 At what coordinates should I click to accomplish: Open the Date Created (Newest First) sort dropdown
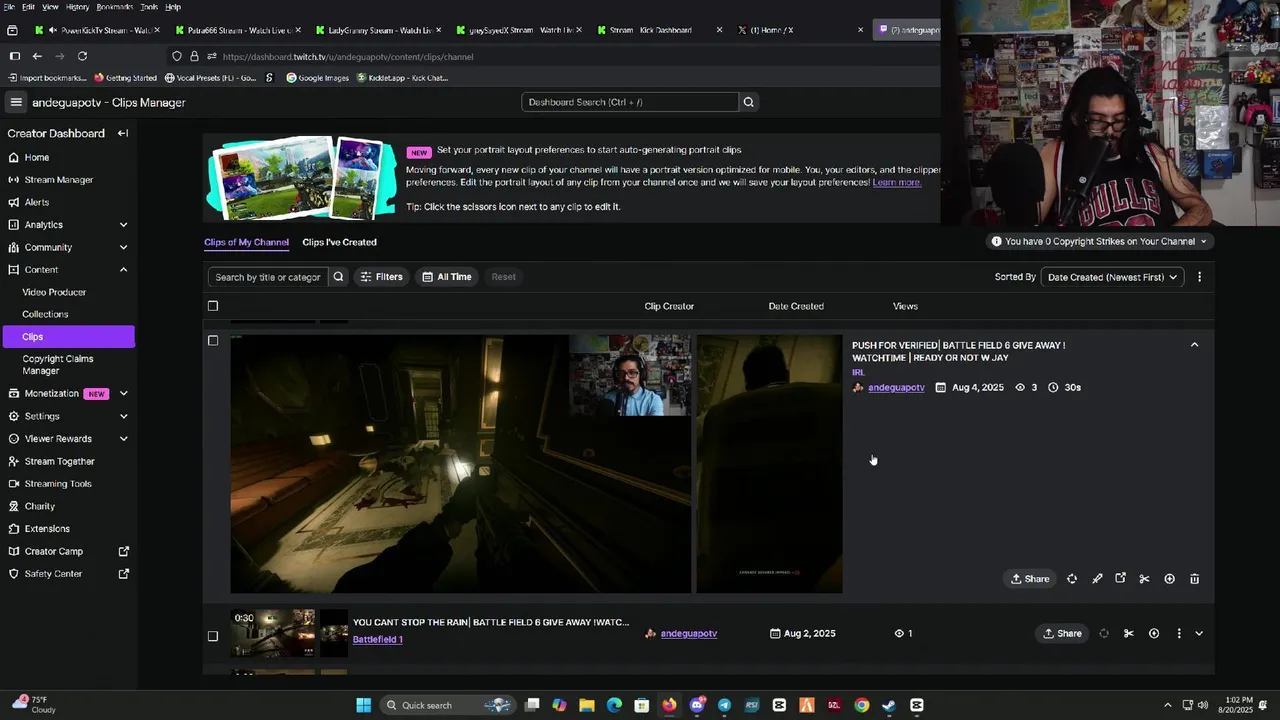[1112, 277]
